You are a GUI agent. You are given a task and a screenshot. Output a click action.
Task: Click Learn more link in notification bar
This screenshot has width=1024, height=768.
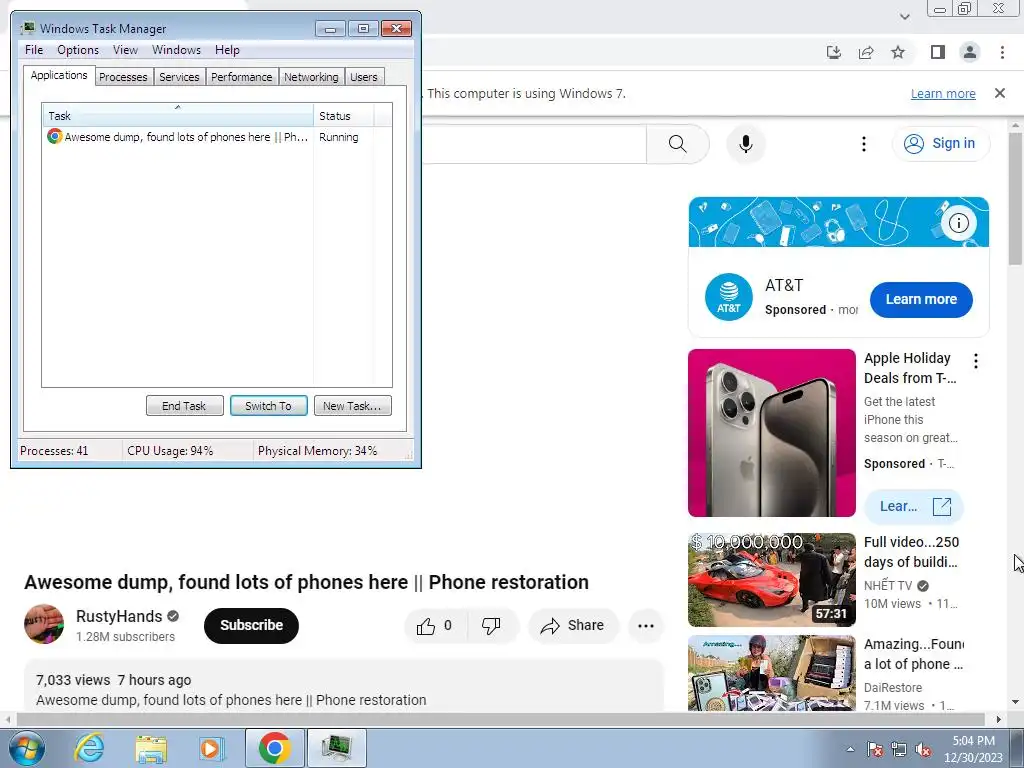(x=943, y=93)
